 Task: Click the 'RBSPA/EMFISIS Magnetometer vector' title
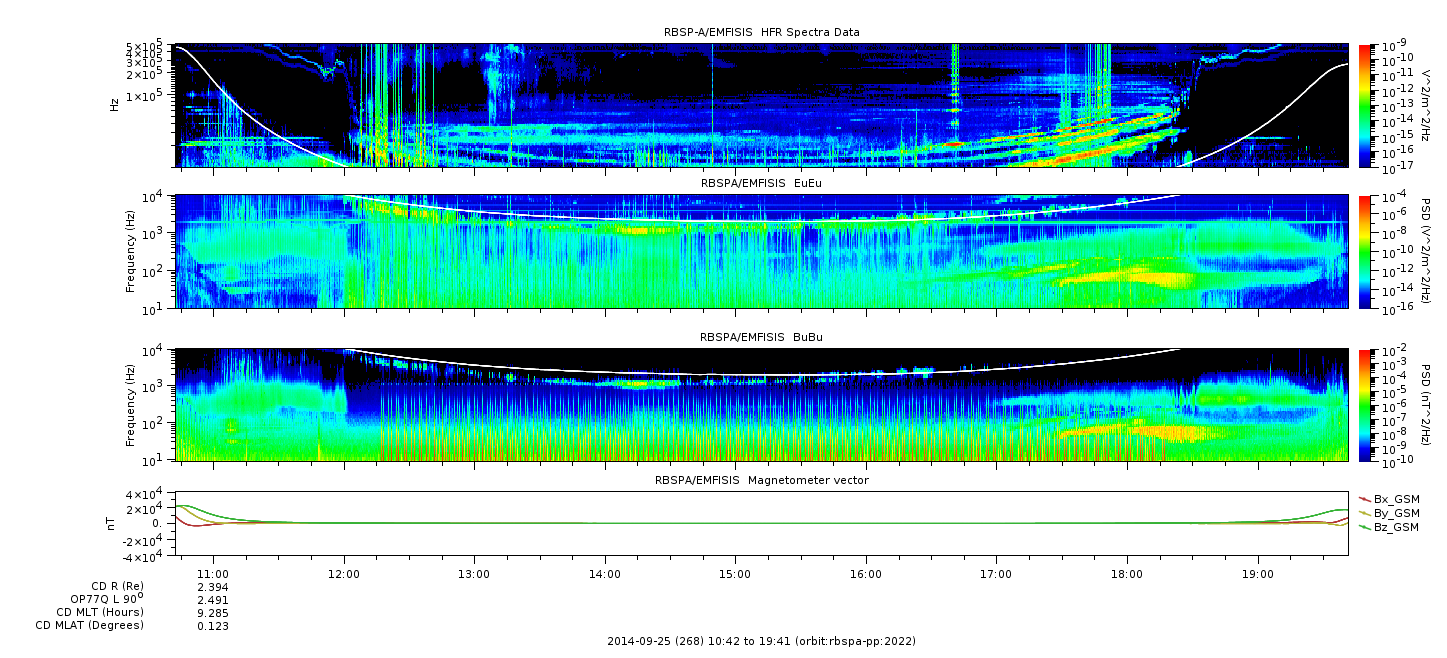[761, 480]
